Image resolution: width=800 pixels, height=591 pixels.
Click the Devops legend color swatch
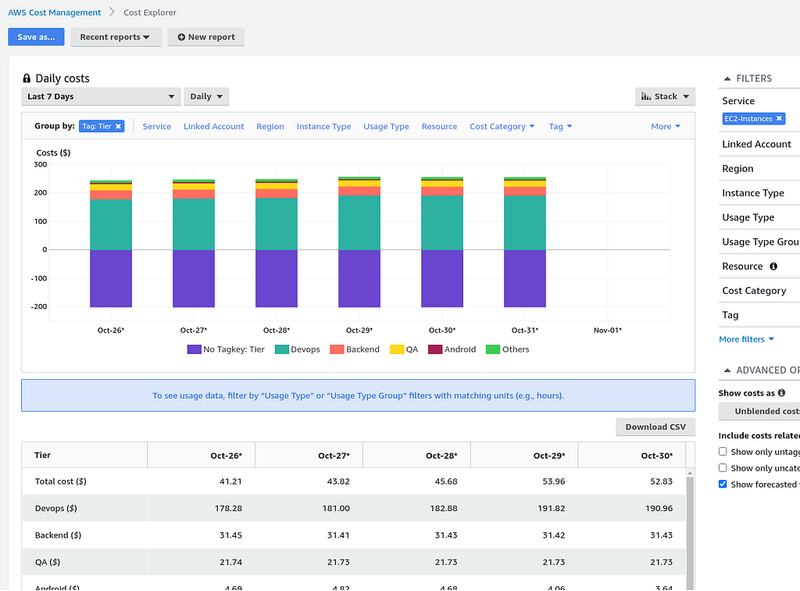282,350
